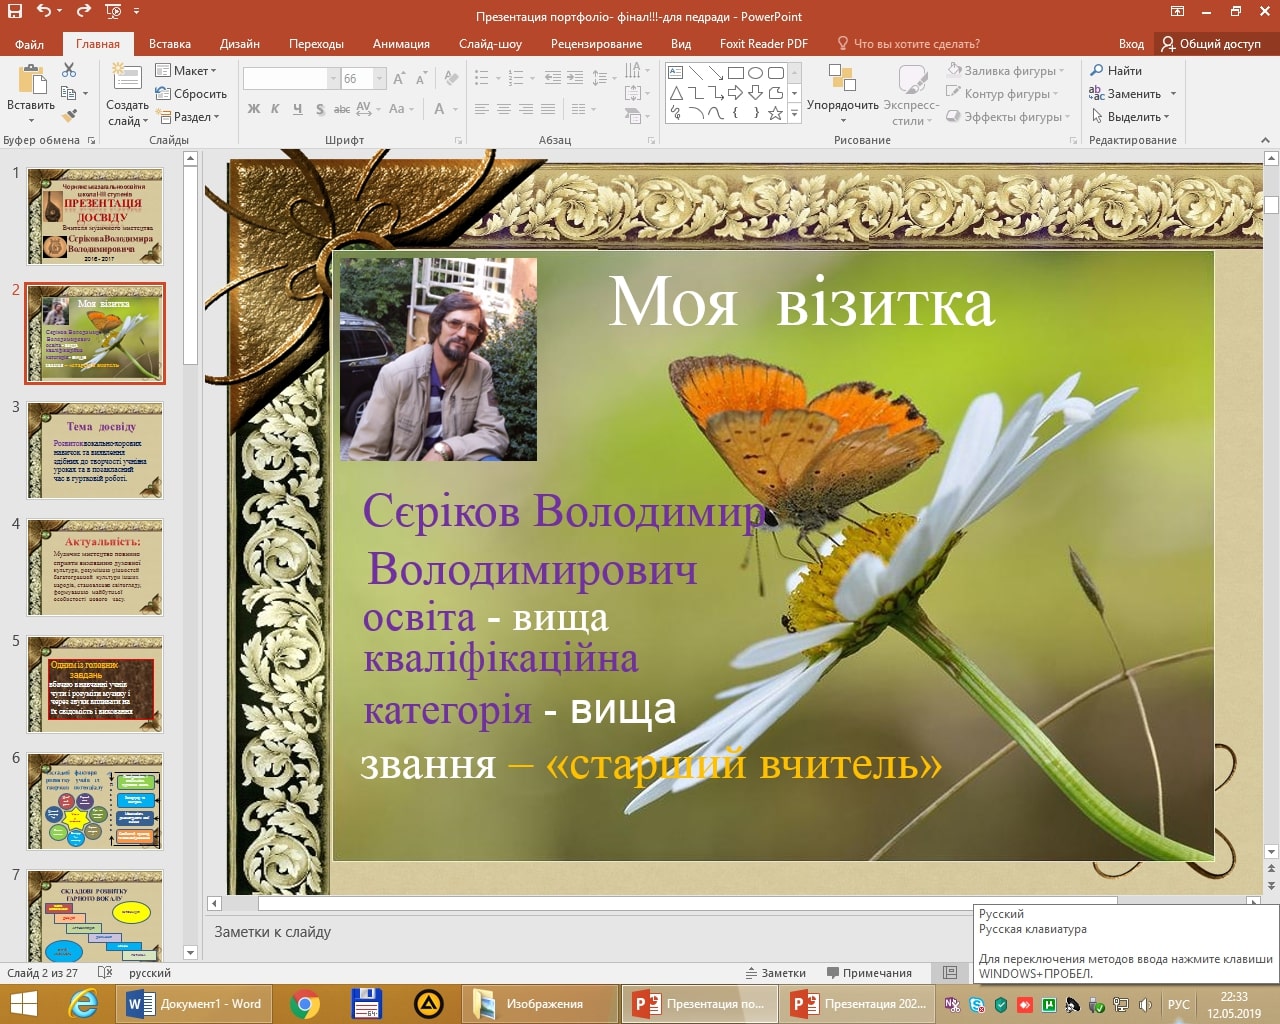1280x1024 pixels.
Task: Open the Макет layout dropdown
Action: 186,71
